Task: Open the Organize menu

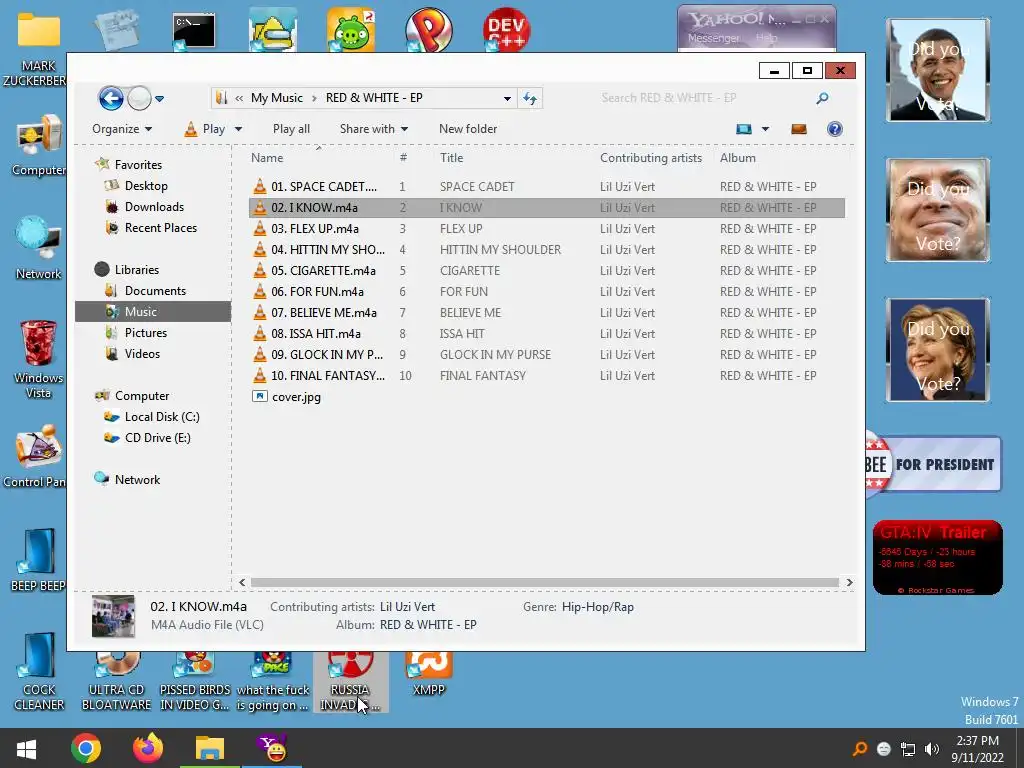Action: pyautogui.click(x=121, y=129)
